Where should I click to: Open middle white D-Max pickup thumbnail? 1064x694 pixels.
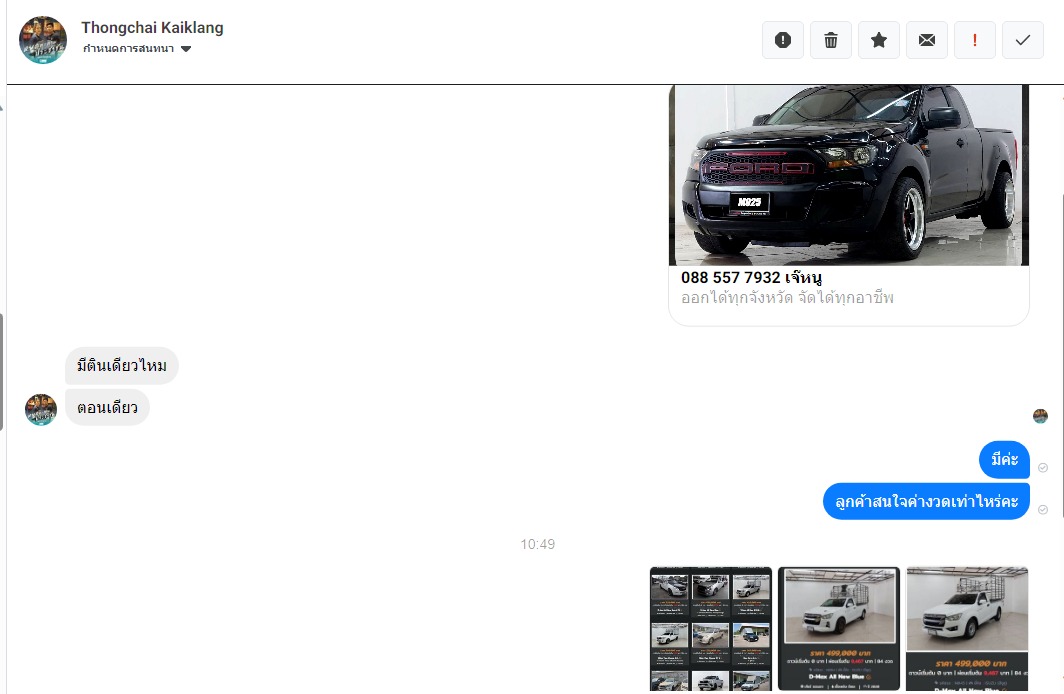(839, 629)
